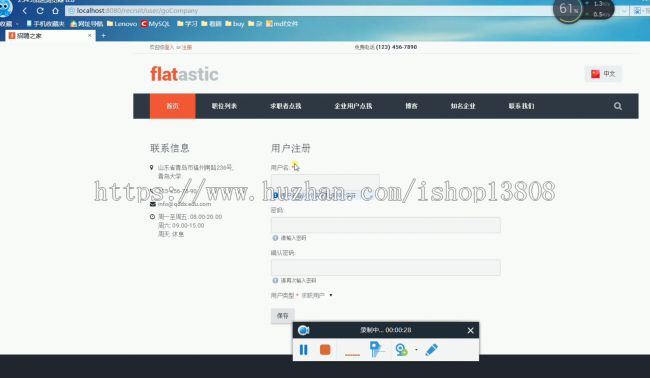
Task: Click the 注册 register link in top bar
Action: (187, 47)
